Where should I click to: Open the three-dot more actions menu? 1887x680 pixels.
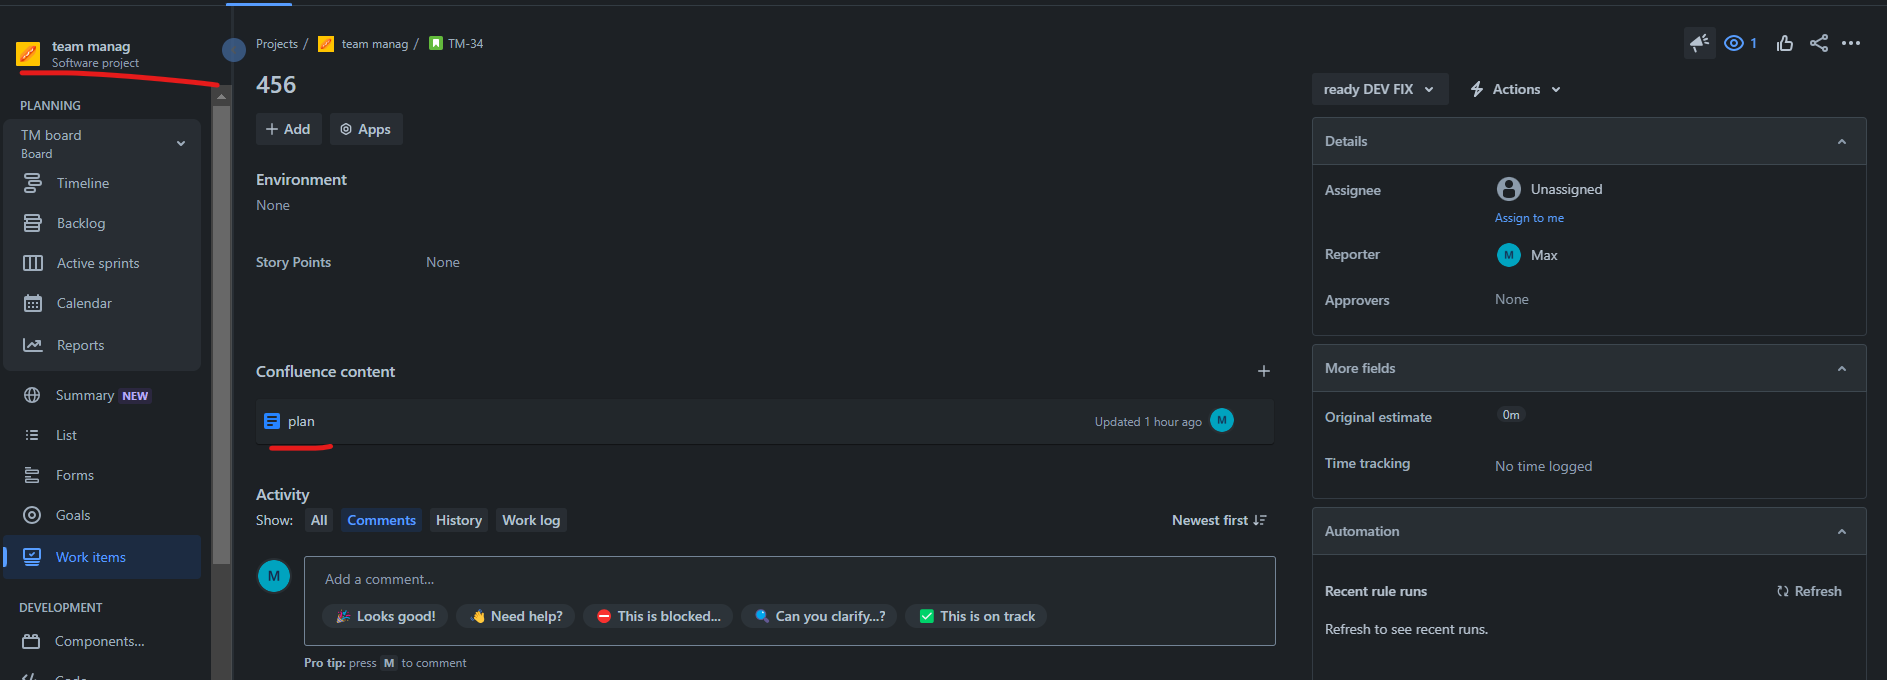pos(1851,43)
